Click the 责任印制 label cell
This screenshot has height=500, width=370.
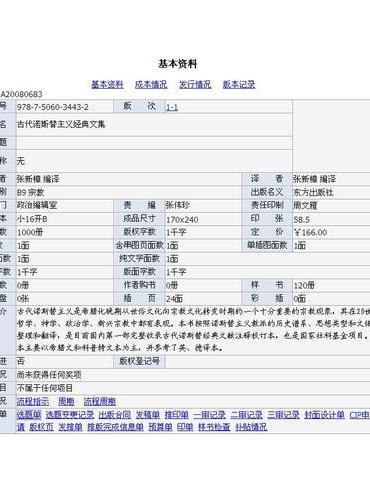click(267, 205)
